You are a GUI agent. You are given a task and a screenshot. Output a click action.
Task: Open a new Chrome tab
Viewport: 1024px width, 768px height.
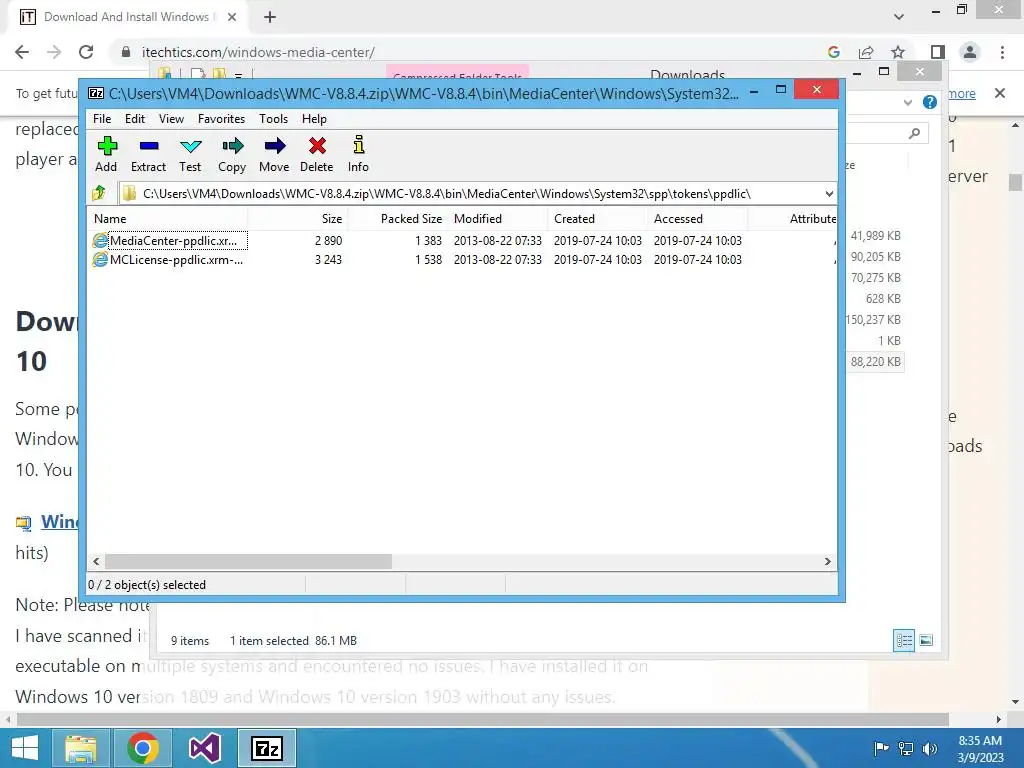pyautogui.click(x=270, y=17)
